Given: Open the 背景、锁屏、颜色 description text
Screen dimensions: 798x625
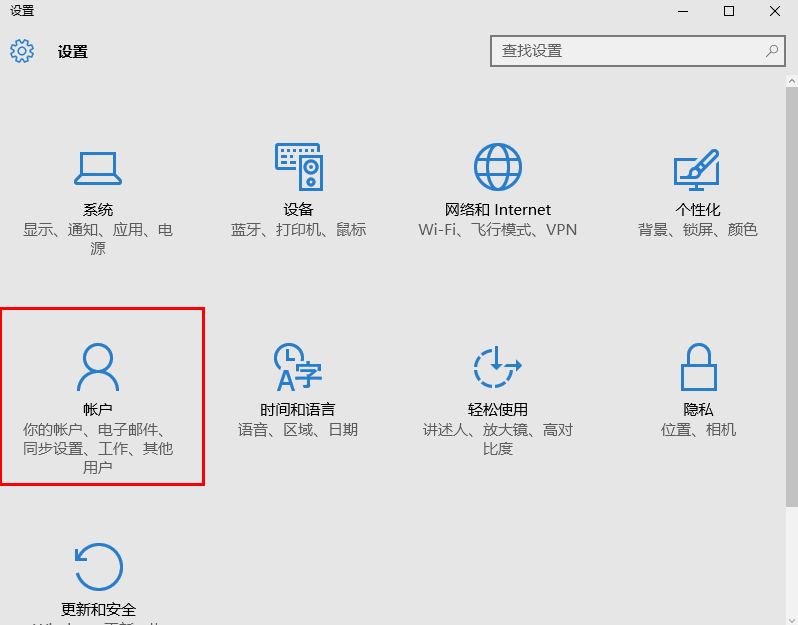Looking at the screenshot, I should 697,230.
